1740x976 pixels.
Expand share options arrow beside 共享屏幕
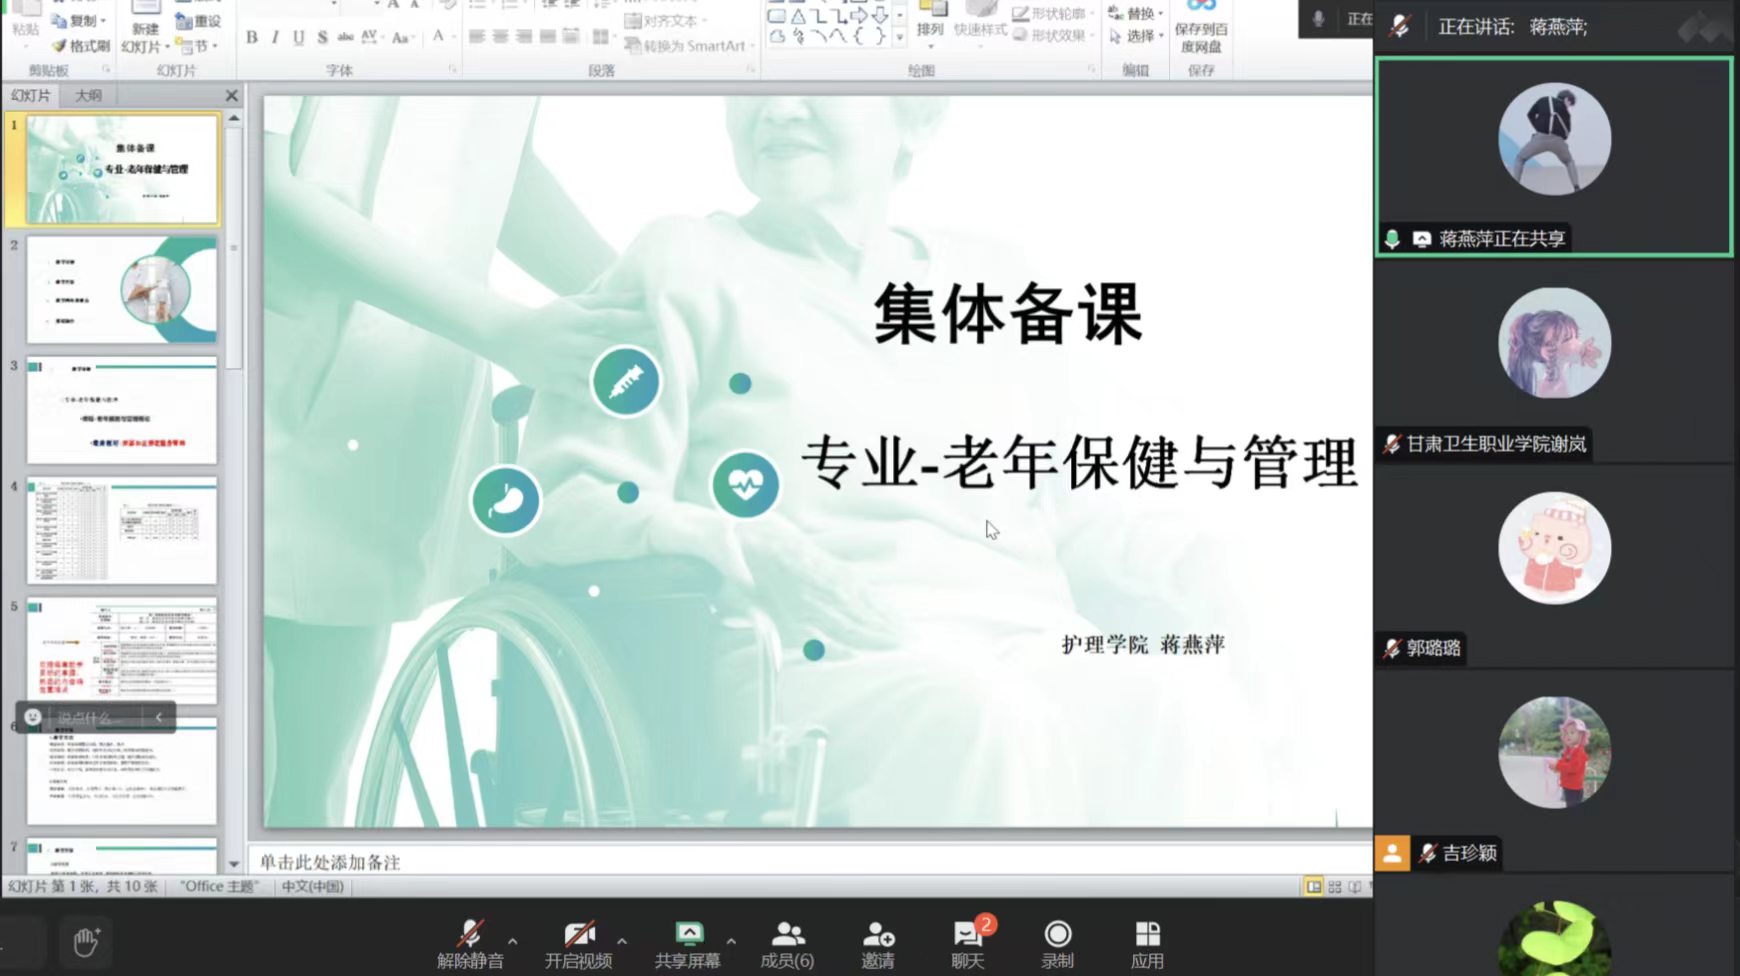pos(731,941)
